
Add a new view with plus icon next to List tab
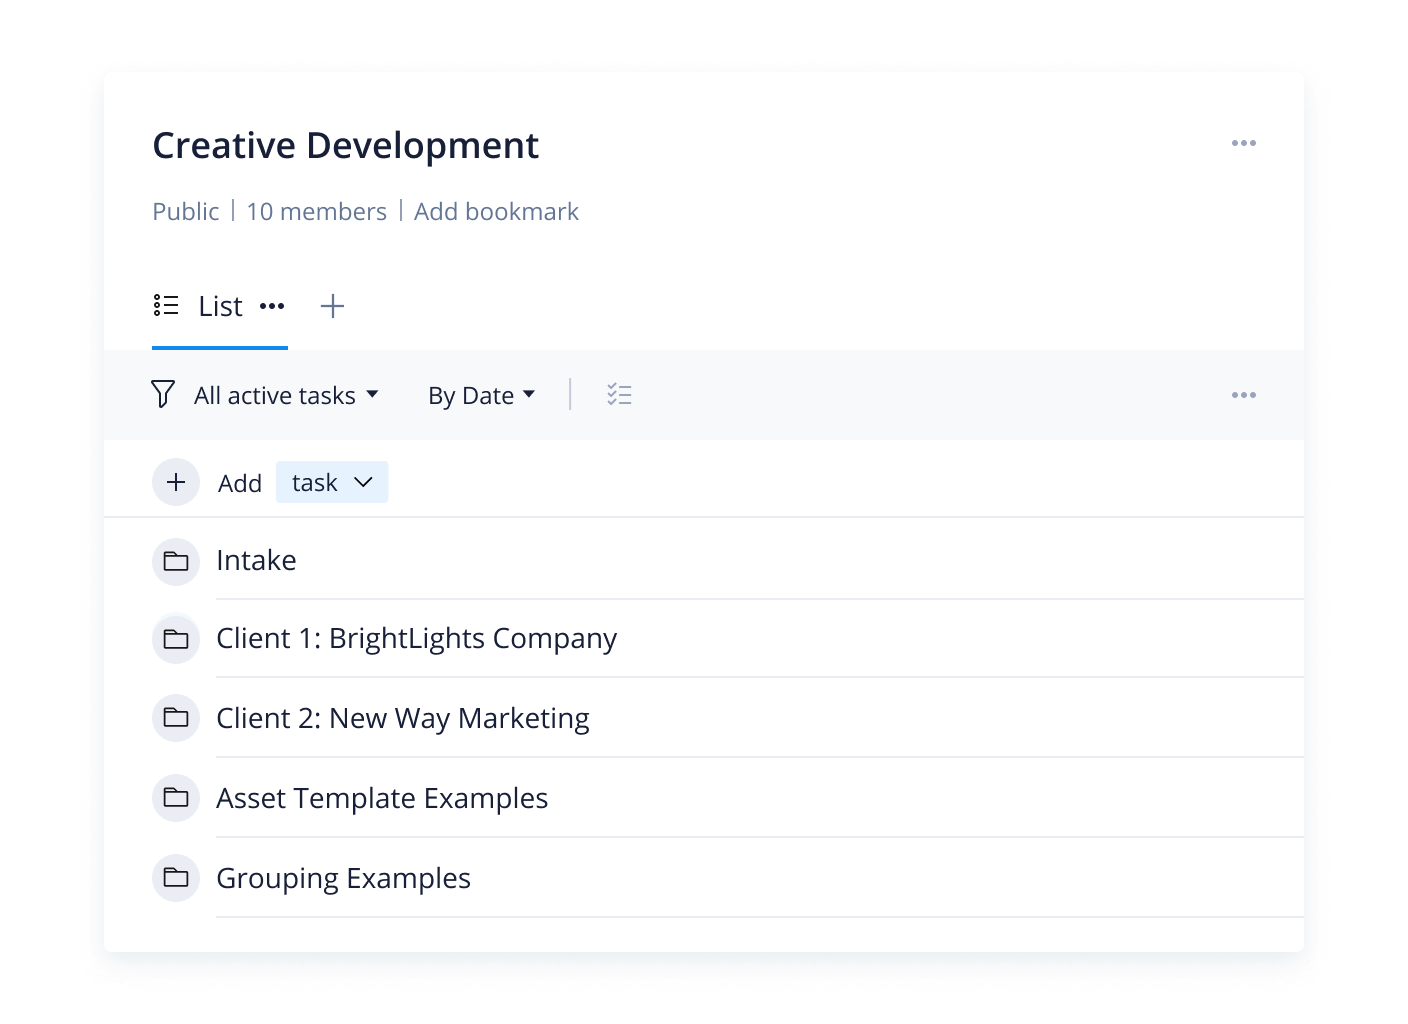pos(332,306)
